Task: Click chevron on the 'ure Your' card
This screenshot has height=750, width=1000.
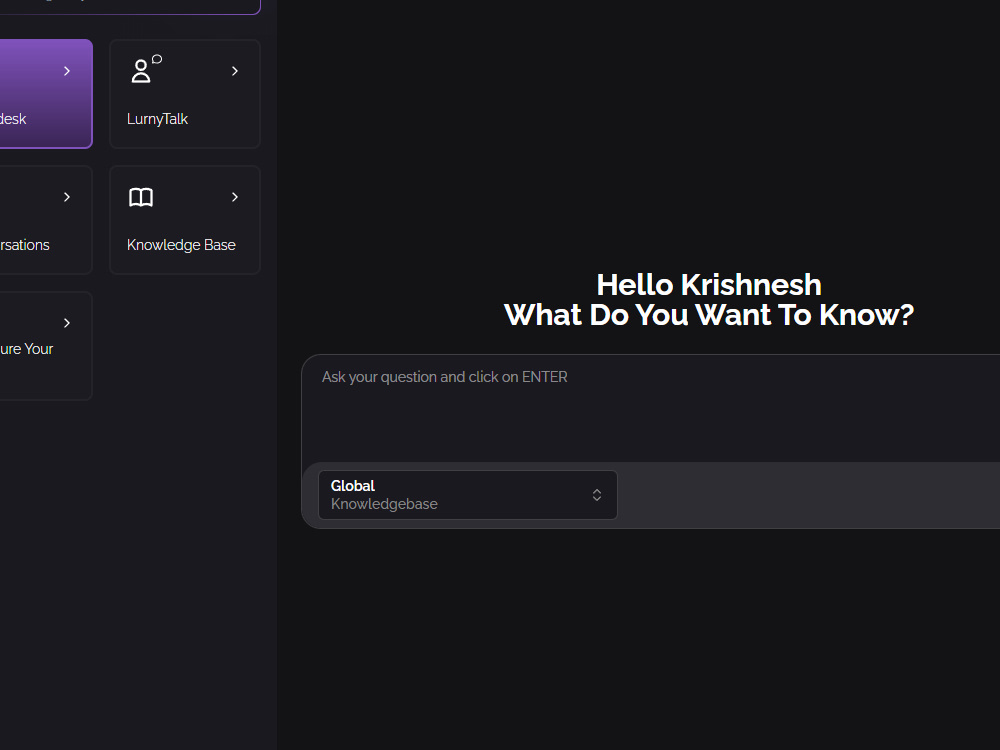Action: tap(67, 323)
